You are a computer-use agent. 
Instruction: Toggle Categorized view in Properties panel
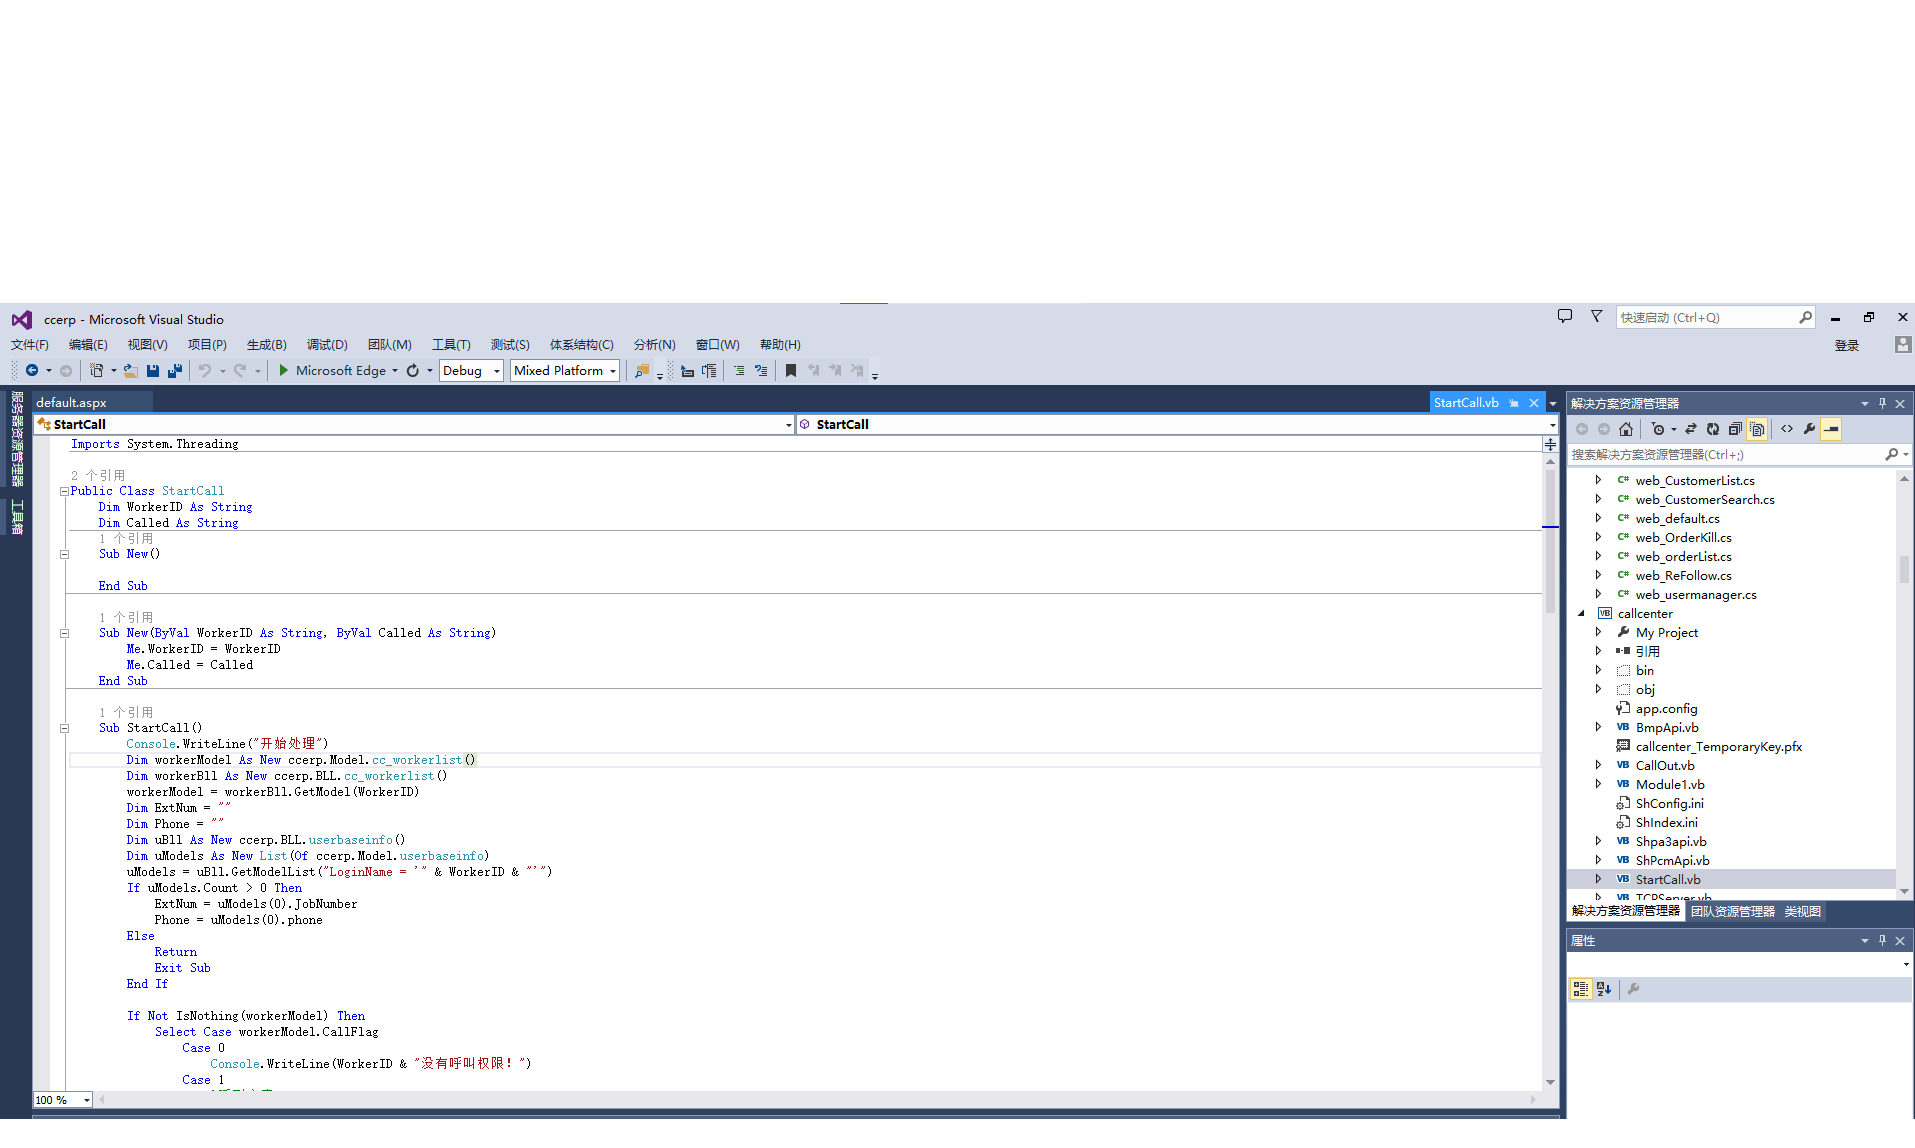click(x=1581, y=989)
